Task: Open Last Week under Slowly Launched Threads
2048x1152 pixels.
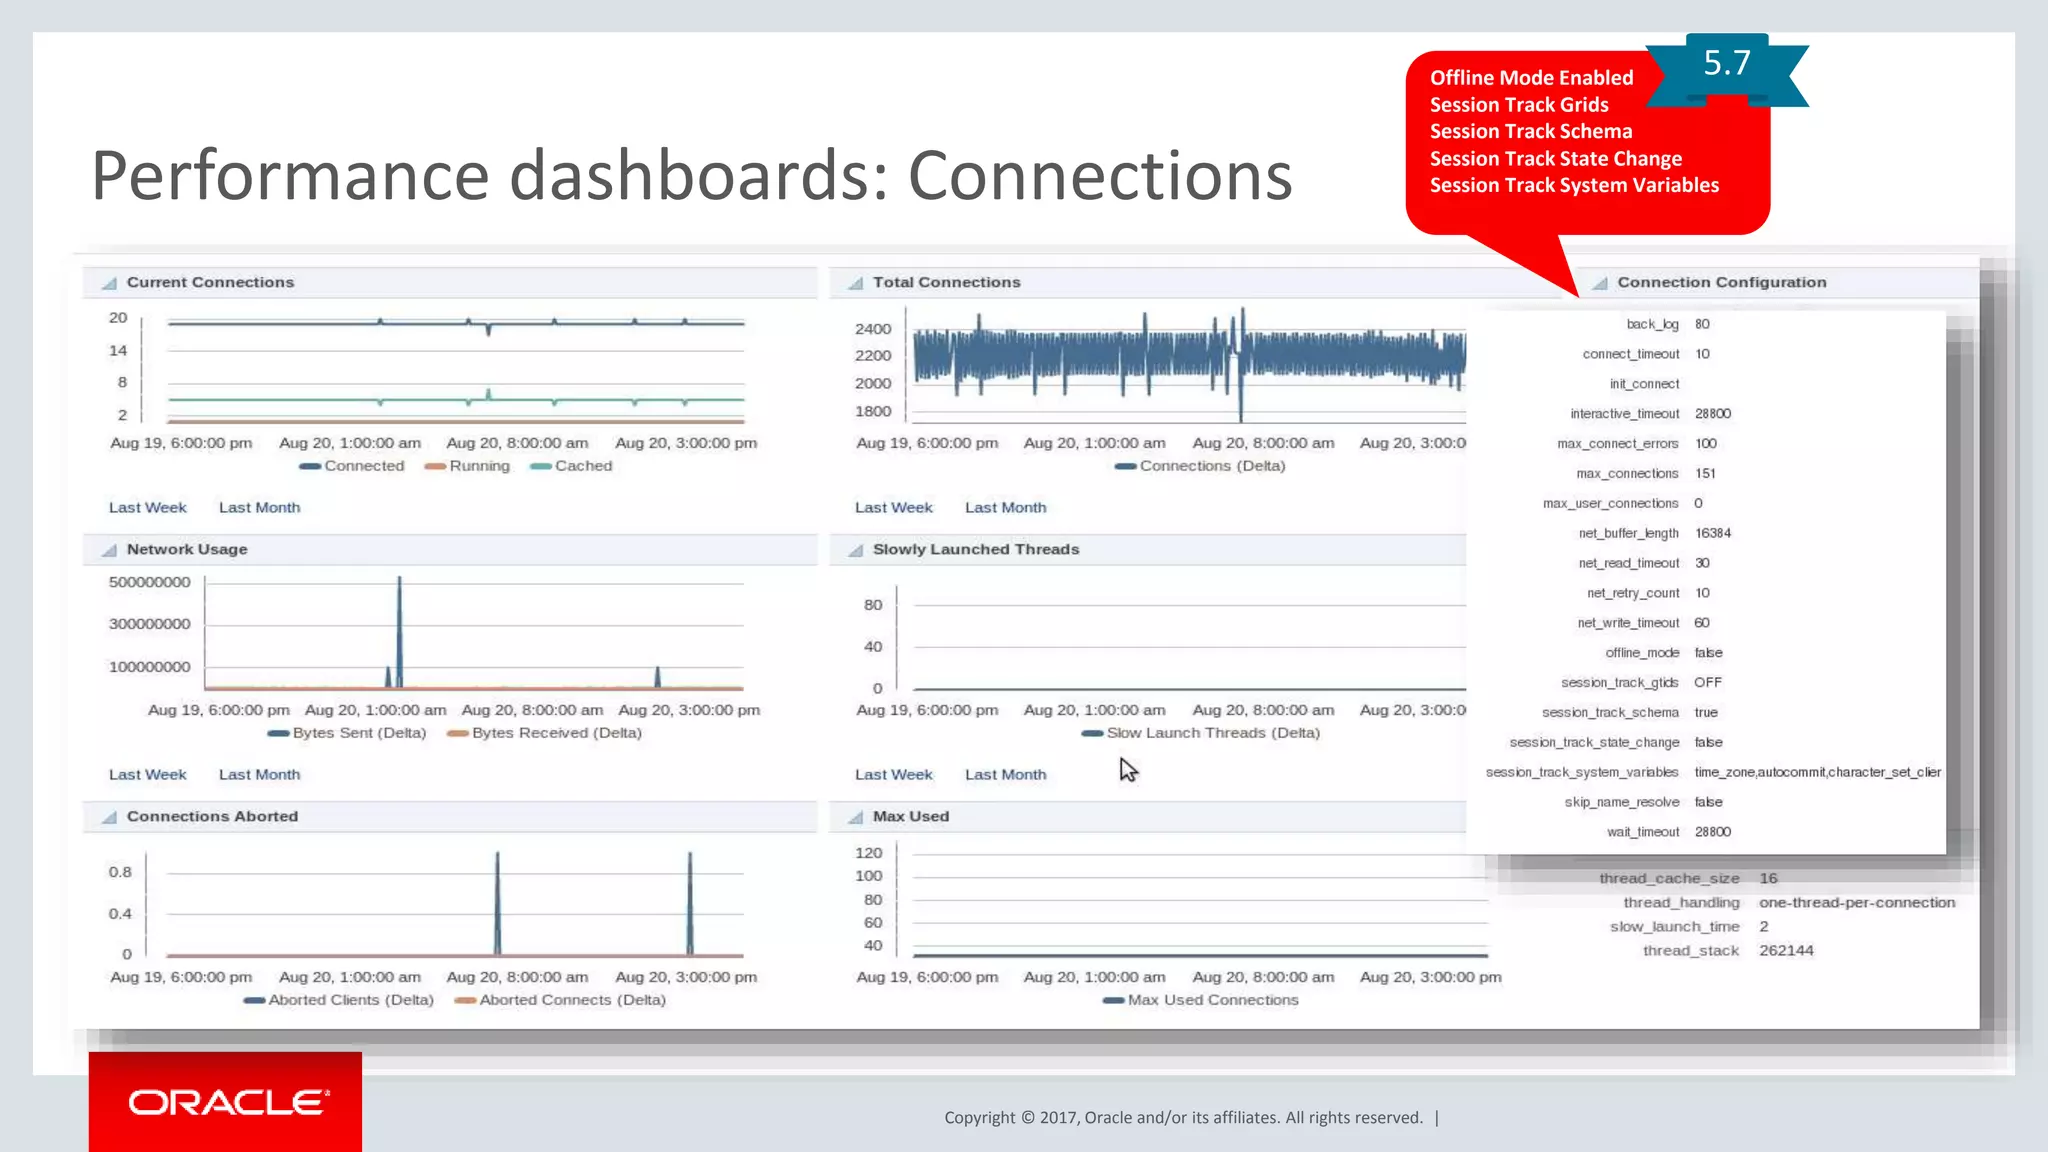Action: 894,774
